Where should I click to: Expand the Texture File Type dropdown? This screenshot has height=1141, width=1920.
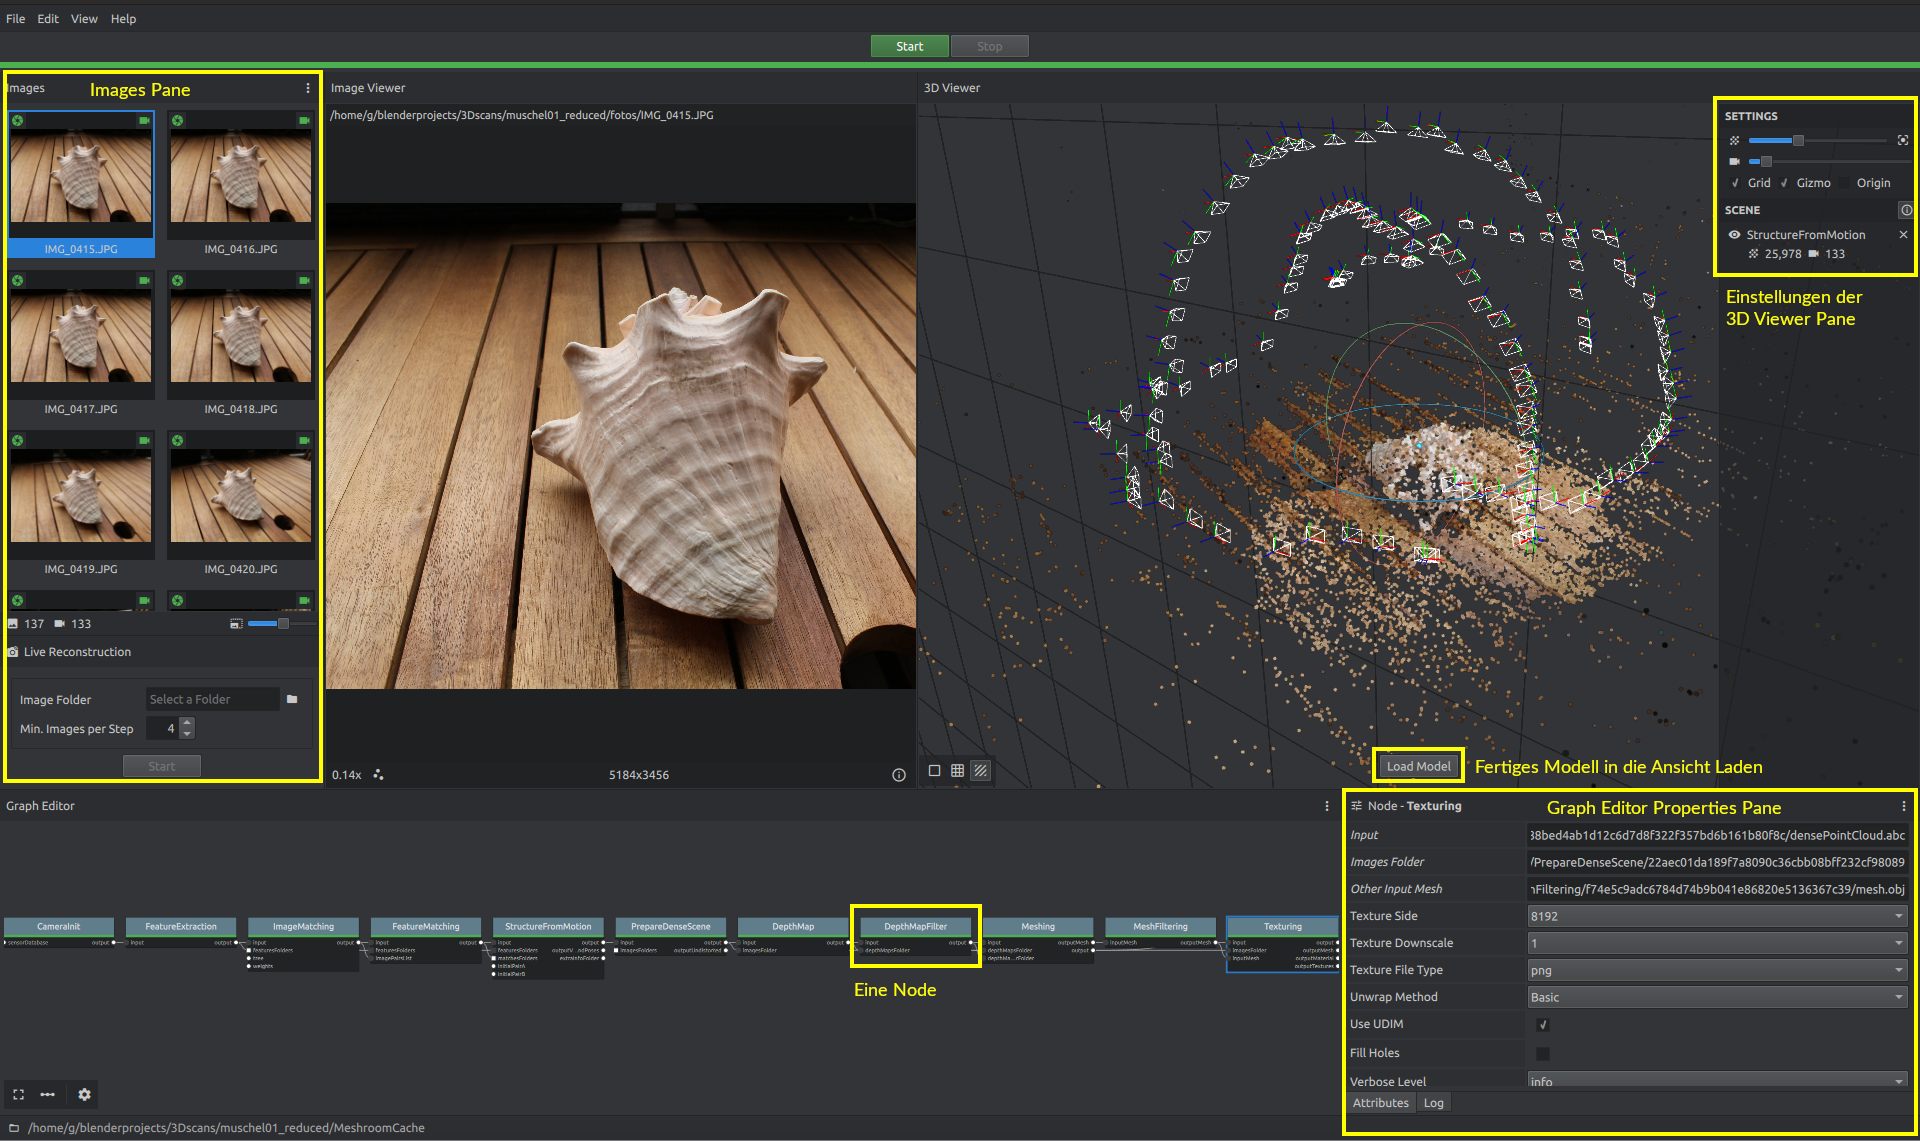coord(1716,970)
